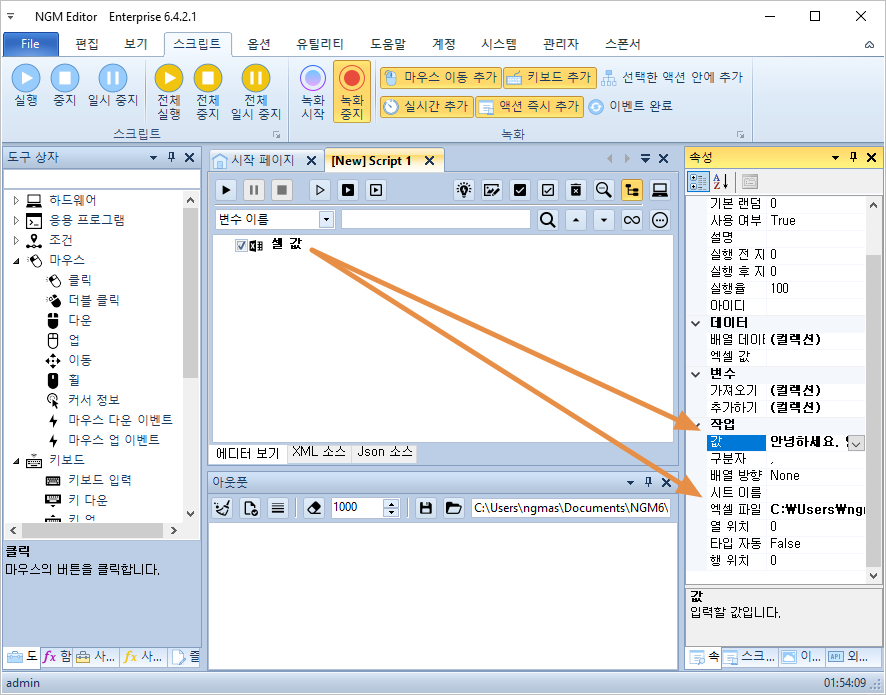Screen dimensions: 886x695
Task: Click the ellipsis circle icon
Action: coord(659,220)
